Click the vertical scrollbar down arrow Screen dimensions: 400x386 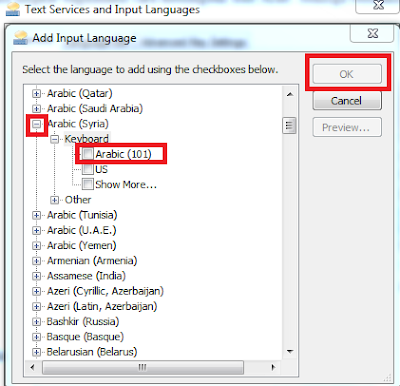[x=290, y=351]
